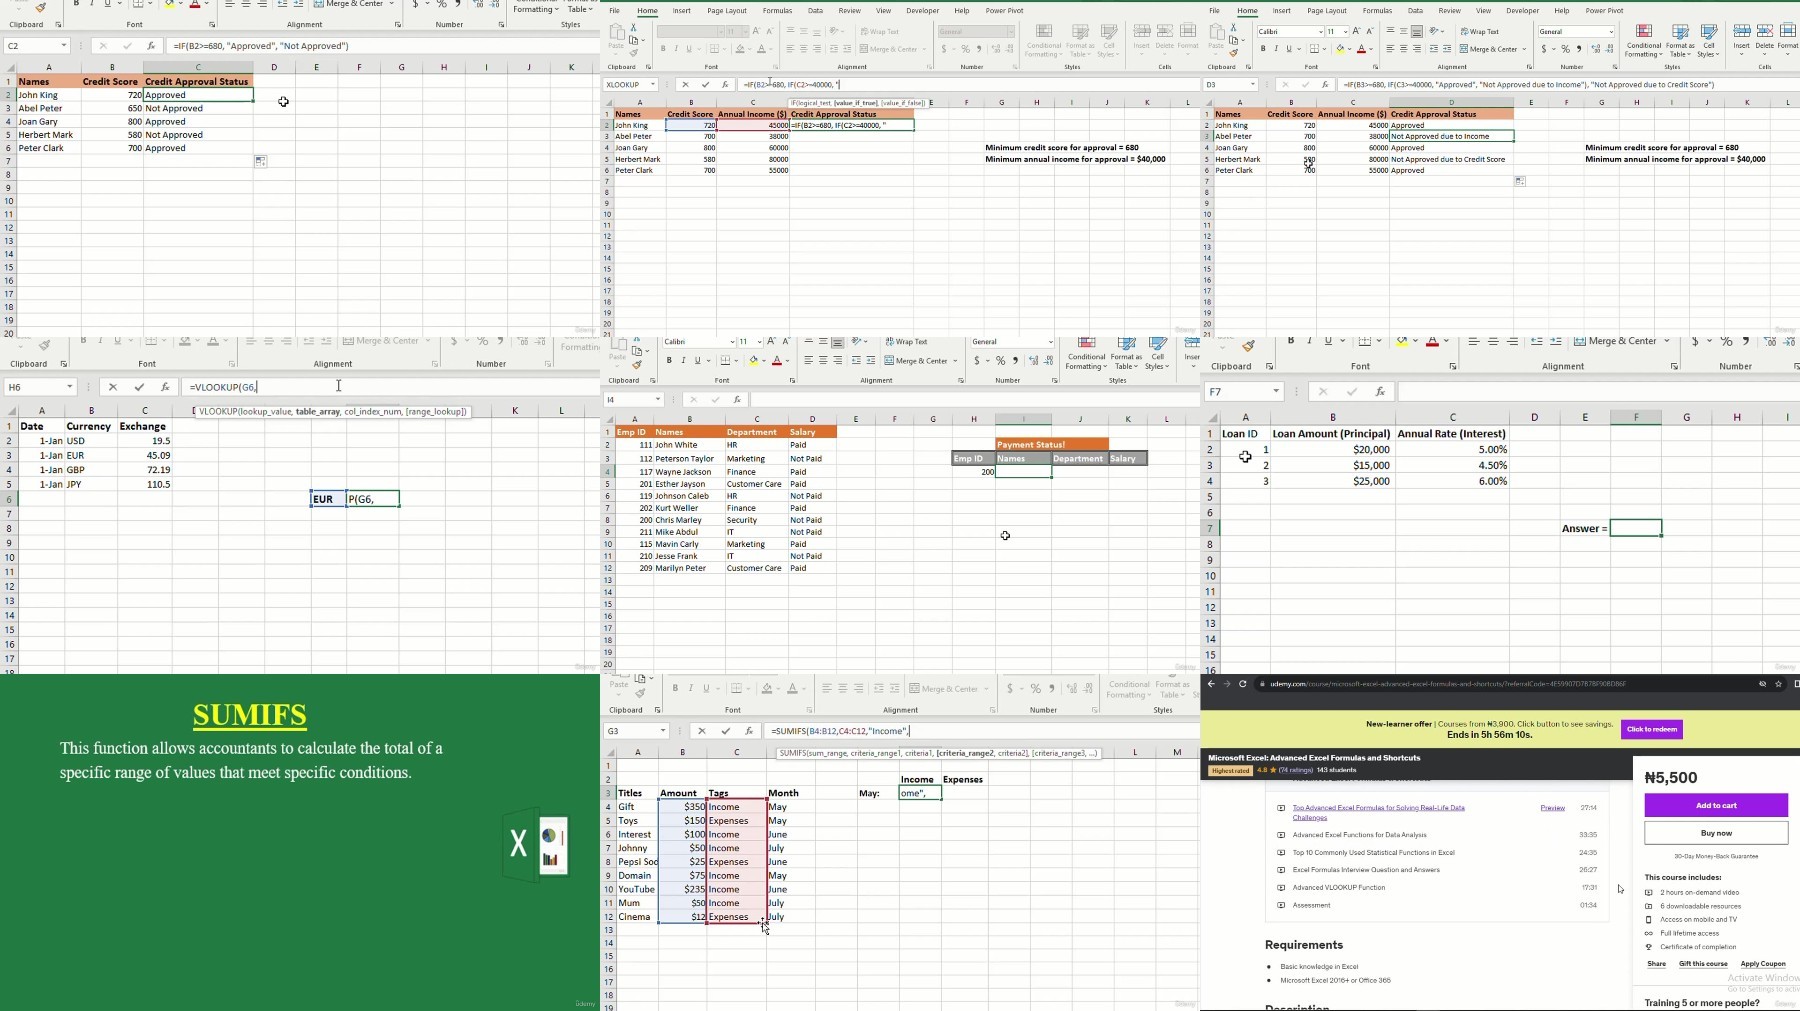Click the Answer cell F7 in Loan sheet
Viewport: 1800px width, 1011px height.
[1636, 528]
